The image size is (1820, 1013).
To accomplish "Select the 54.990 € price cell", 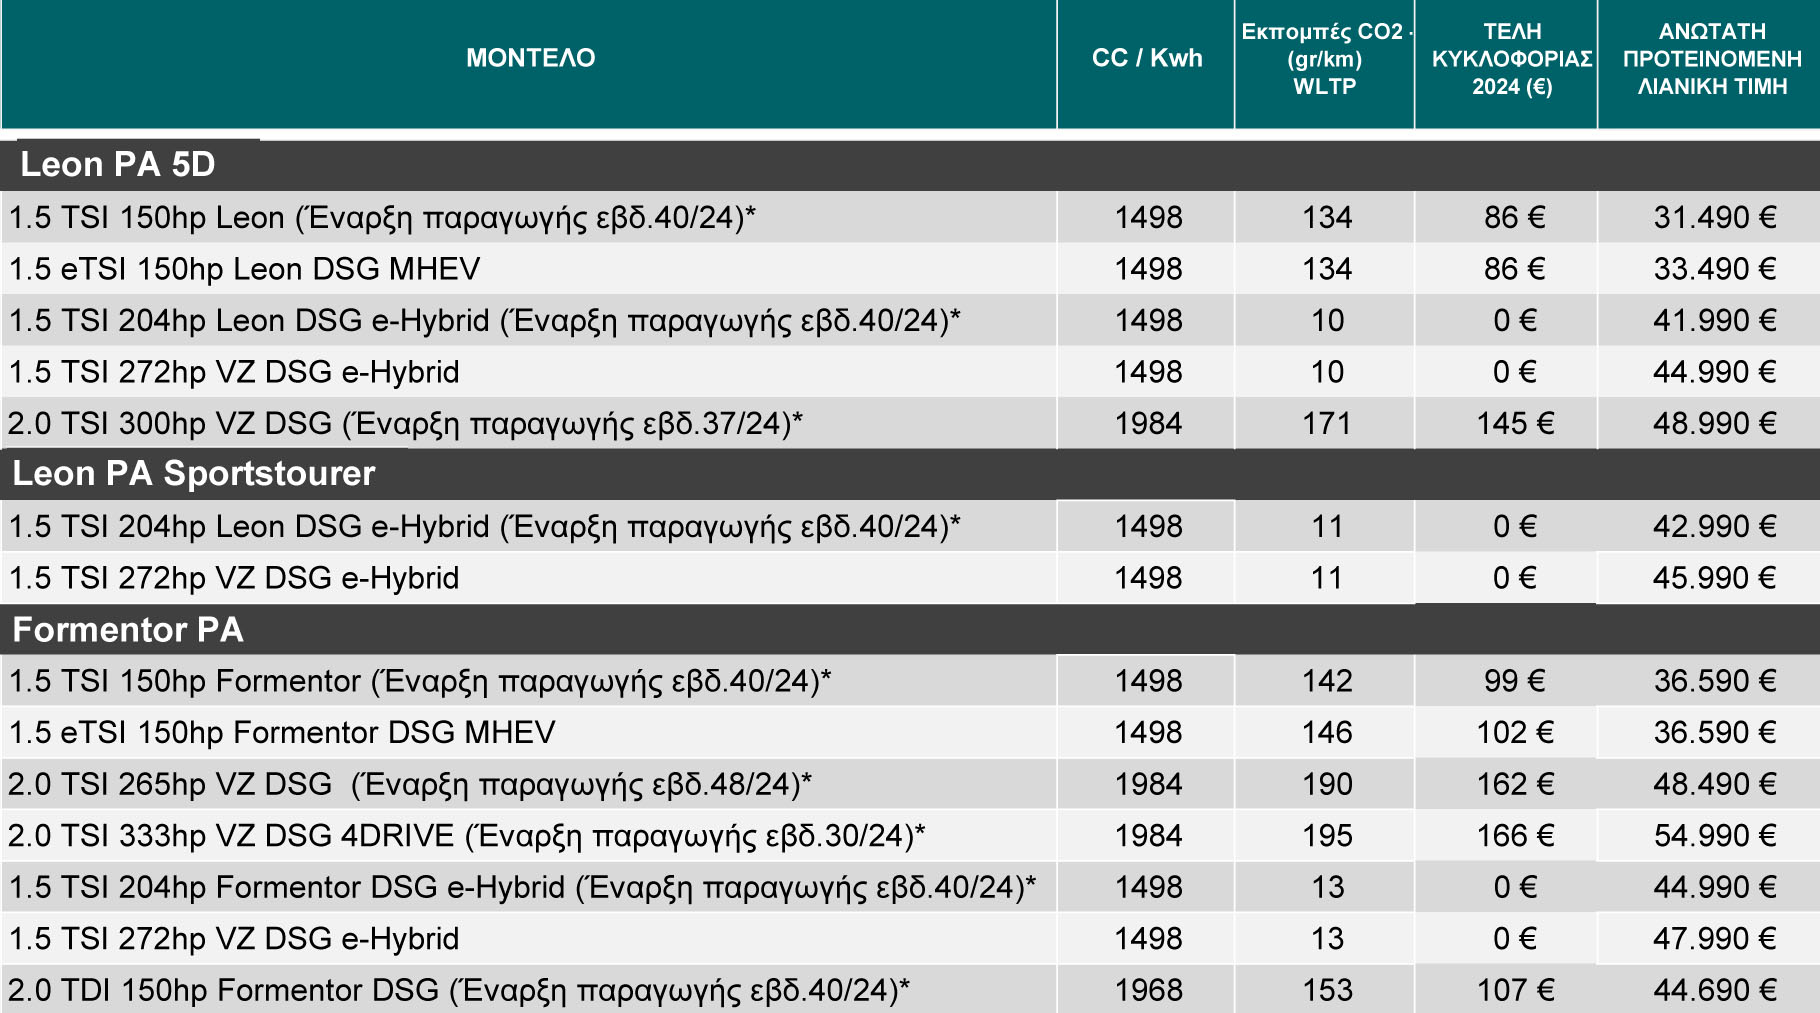I will (1714, 836).
